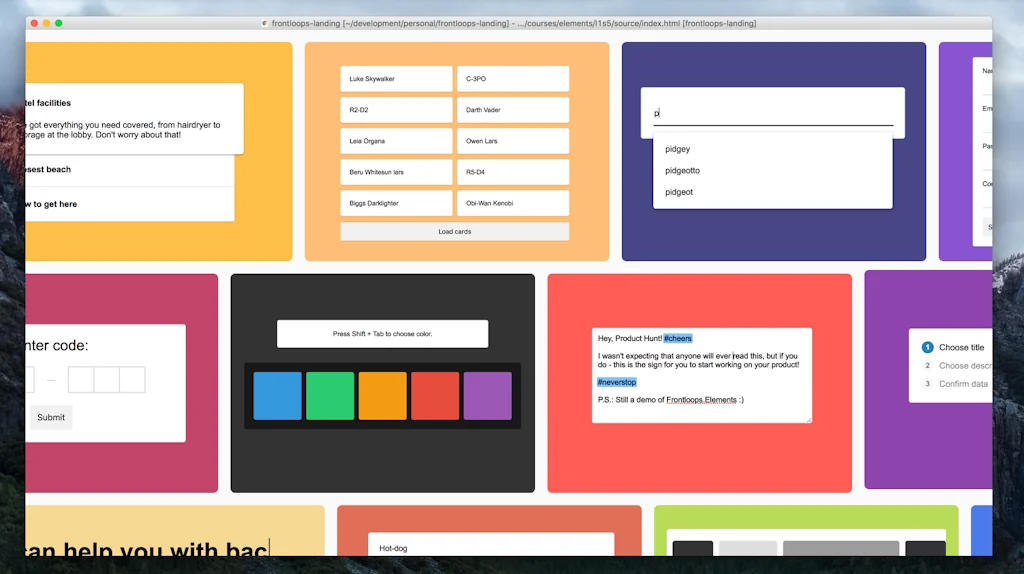Pick the blue color swatch
The height and width of the screenshot is (574, 1024).
pyautogui.click(x=278, y=396)
